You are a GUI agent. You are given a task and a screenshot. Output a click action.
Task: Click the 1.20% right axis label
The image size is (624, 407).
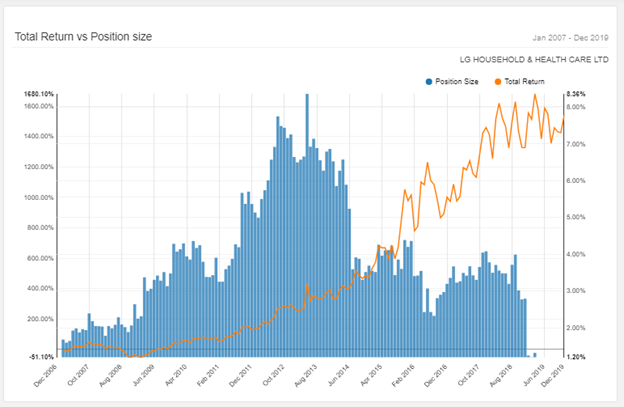click(x=576, y=357)
